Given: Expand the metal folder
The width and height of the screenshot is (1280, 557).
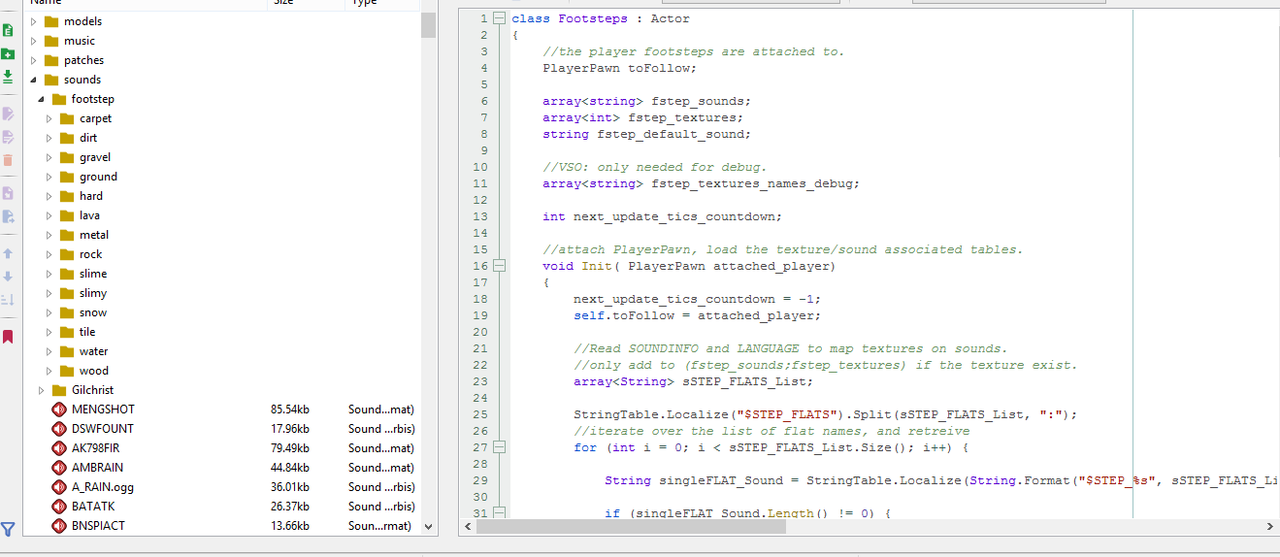Looking at the screenshot, I should click(x=49, y=235).
